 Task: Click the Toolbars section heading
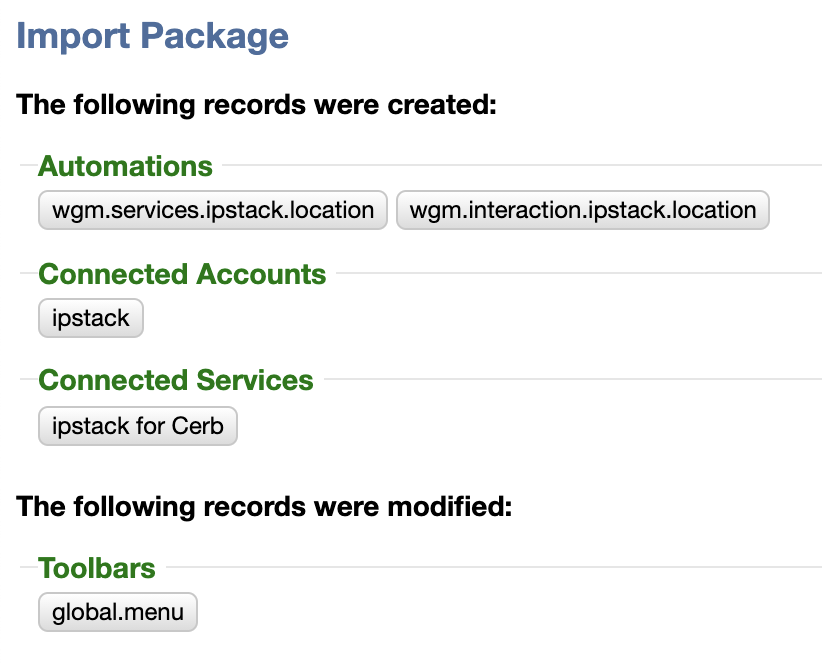97,568
